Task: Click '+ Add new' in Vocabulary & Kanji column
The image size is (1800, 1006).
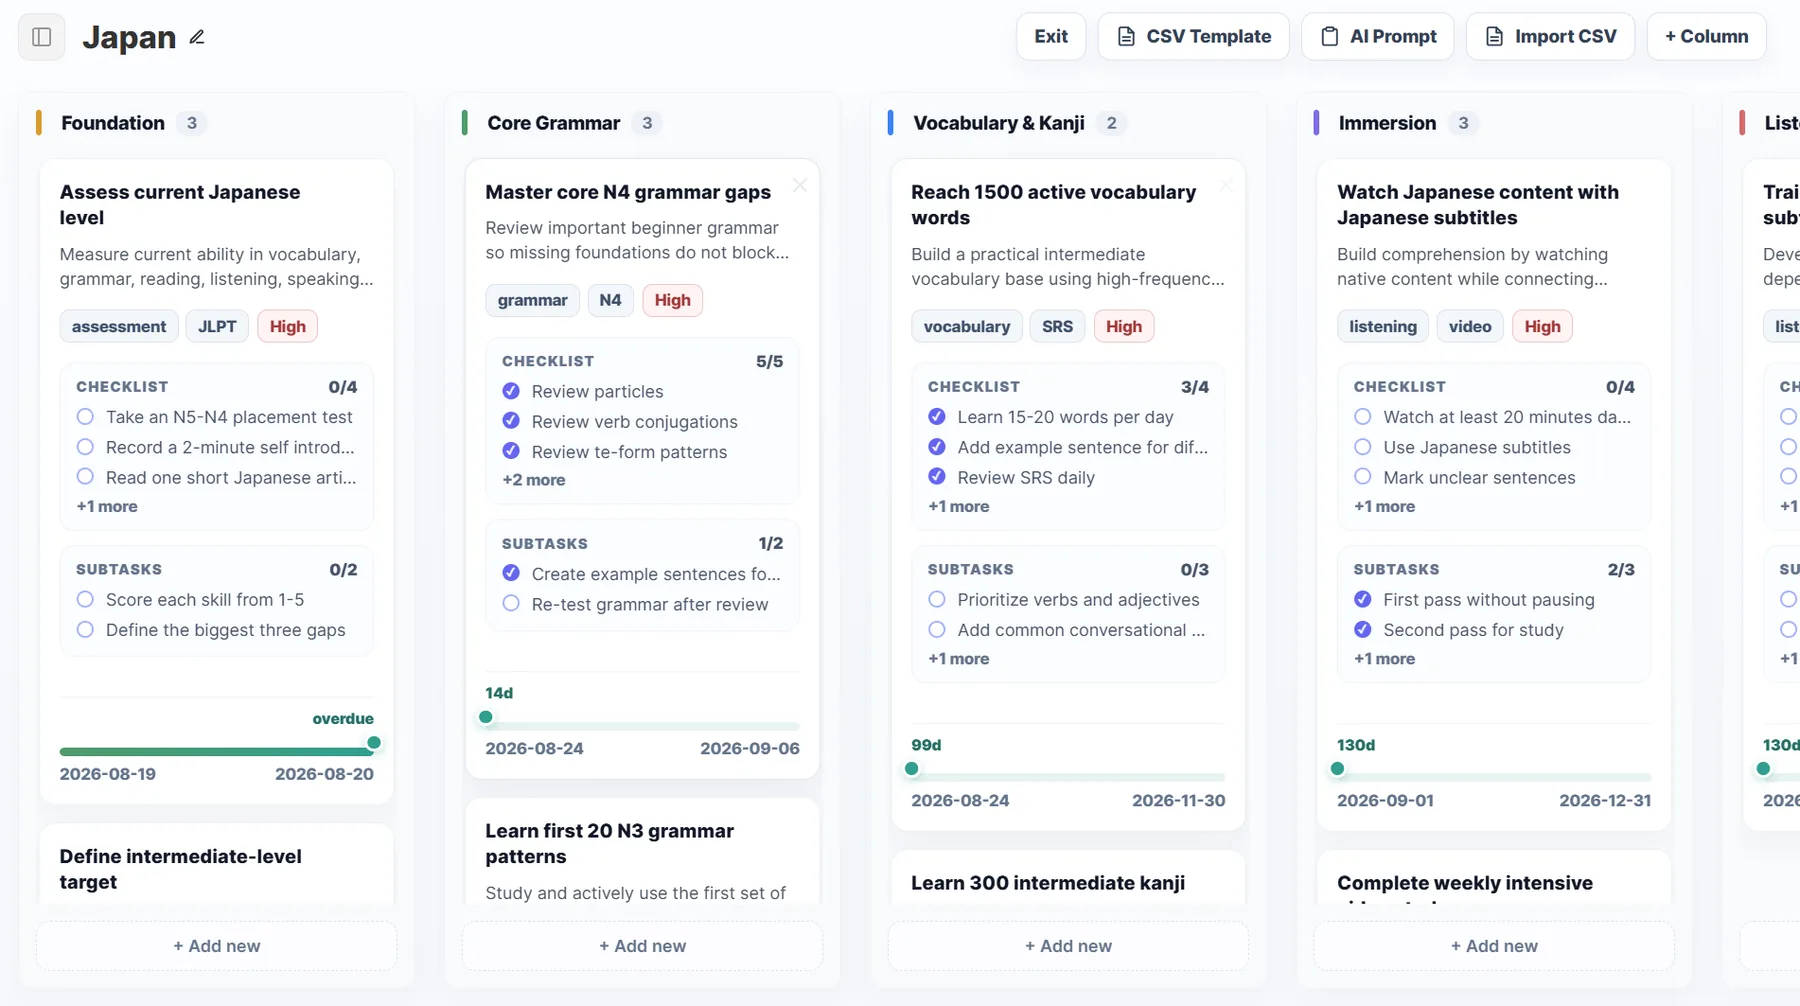Action: (x=1068, y=946)
